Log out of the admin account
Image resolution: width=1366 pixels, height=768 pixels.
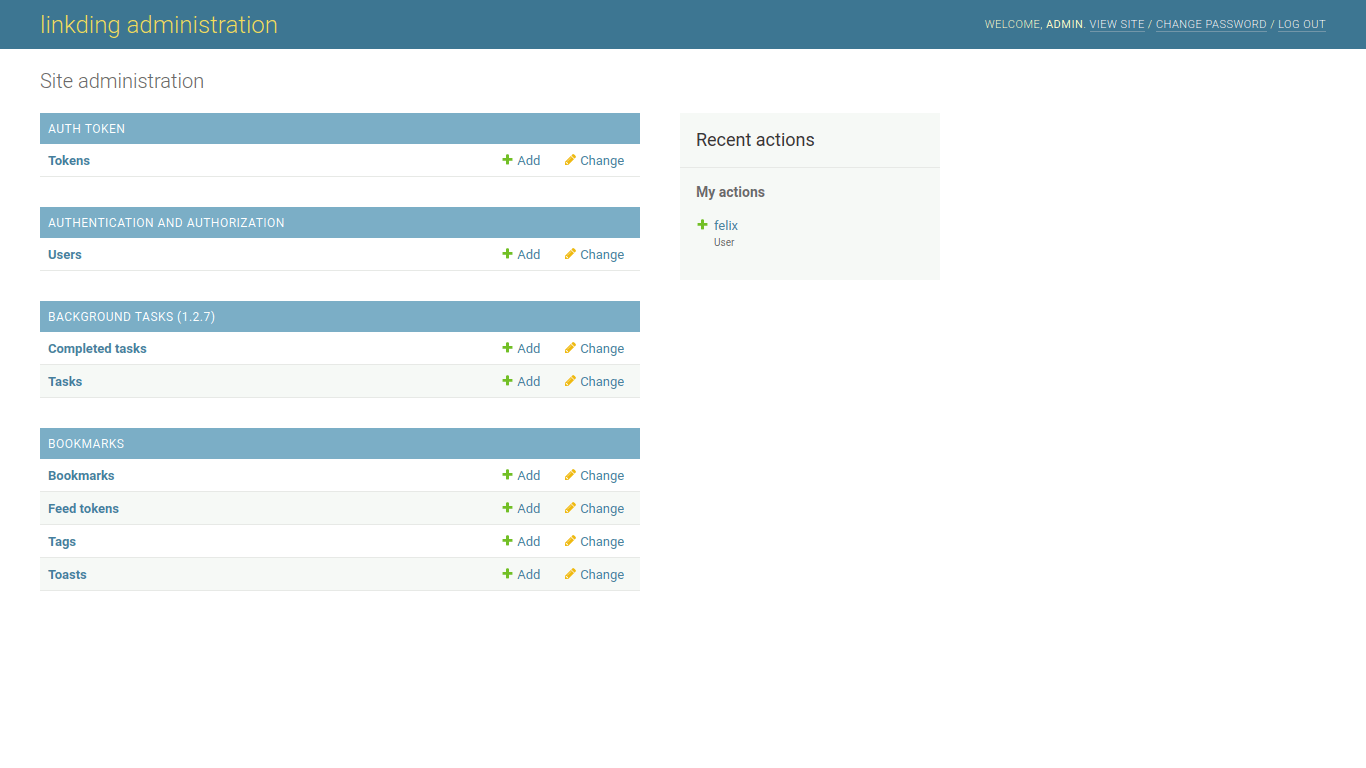pos(1301,24)
